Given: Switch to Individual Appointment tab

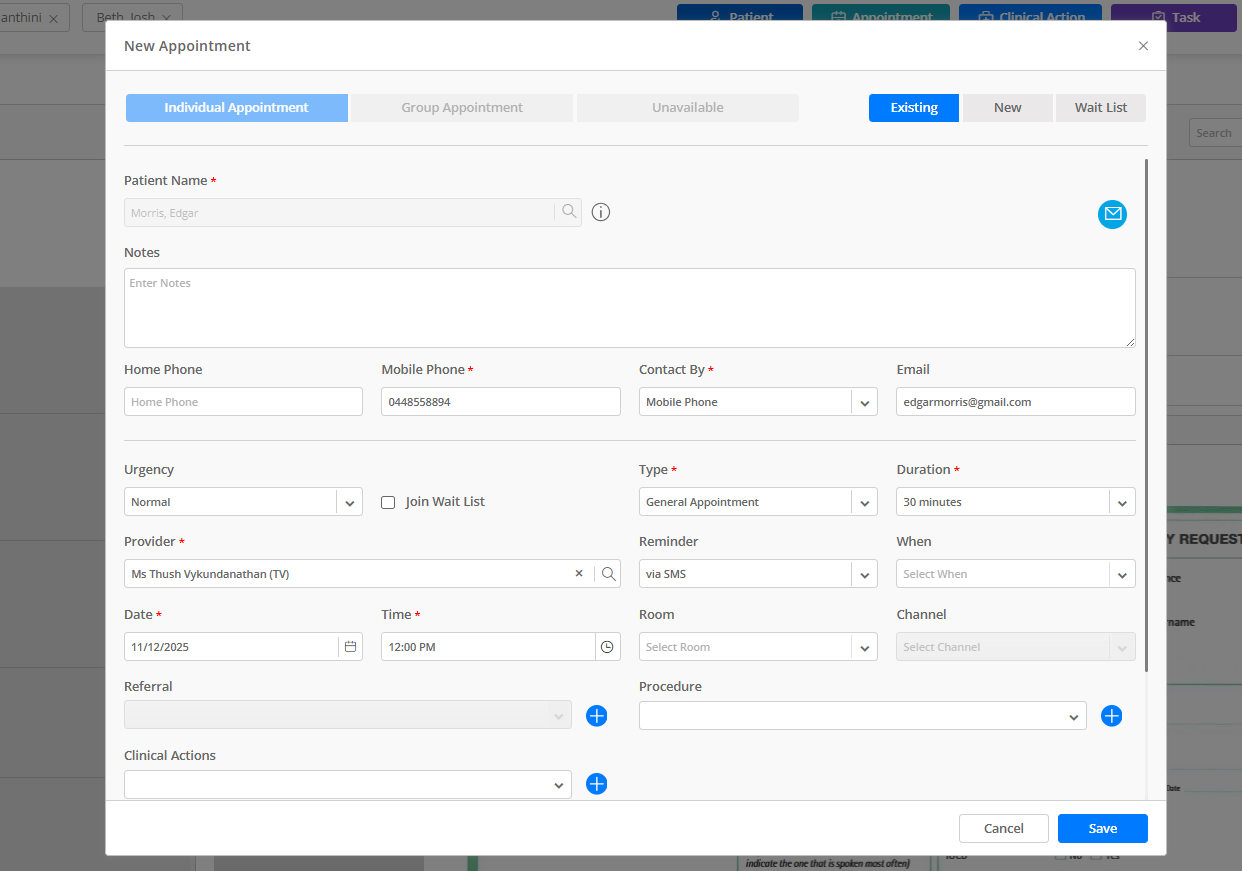Looking at the screenshot, I should (237, 108).
